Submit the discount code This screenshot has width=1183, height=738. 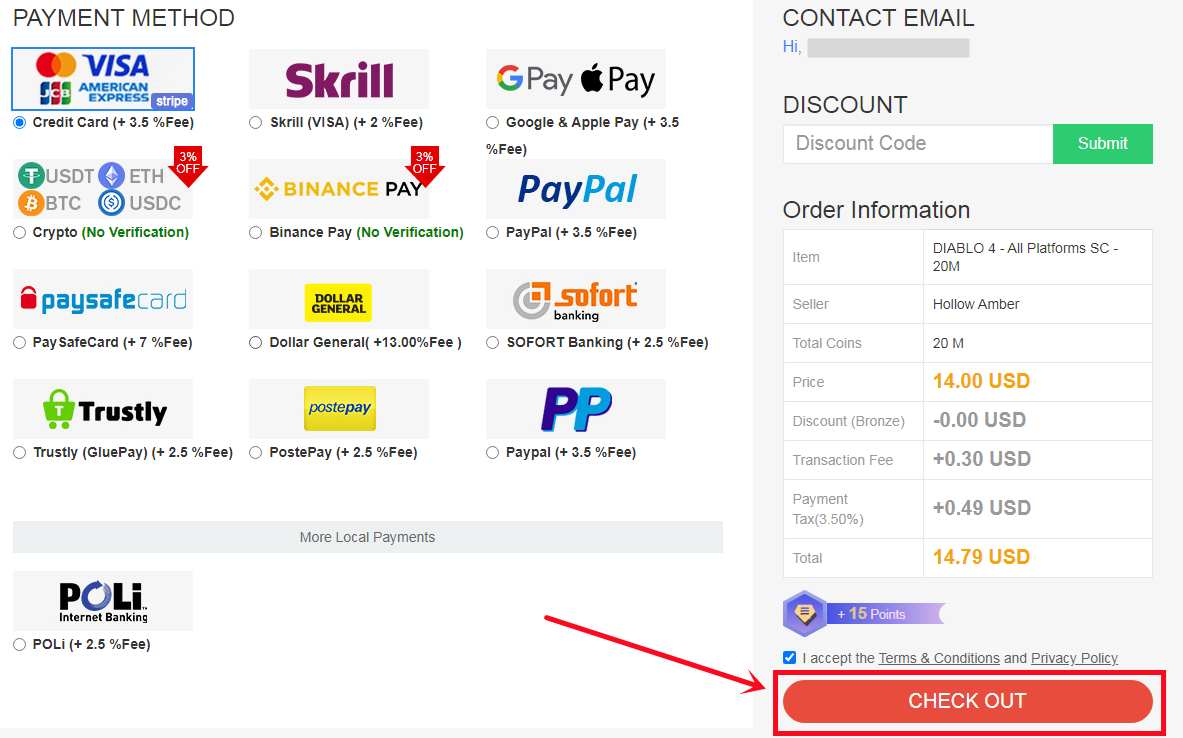1102,143
